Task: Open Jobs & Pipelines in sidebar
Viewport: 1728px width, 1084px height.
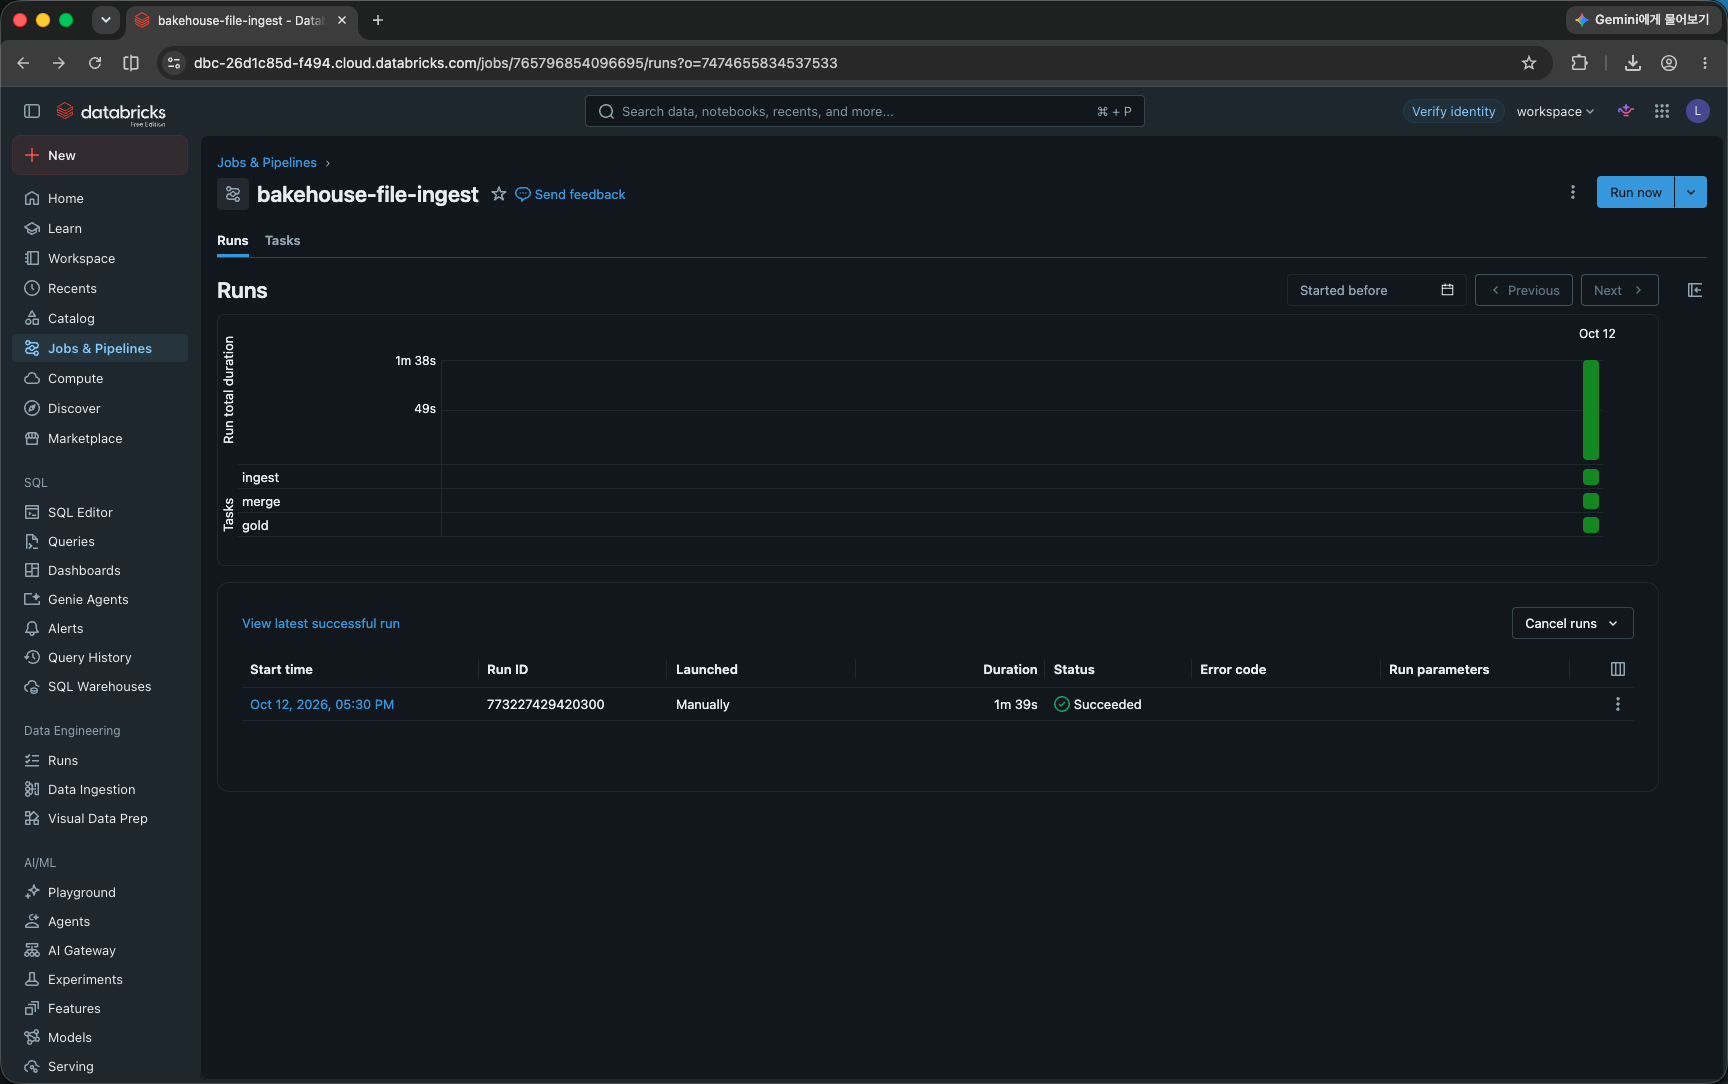Action: (99, 348)
